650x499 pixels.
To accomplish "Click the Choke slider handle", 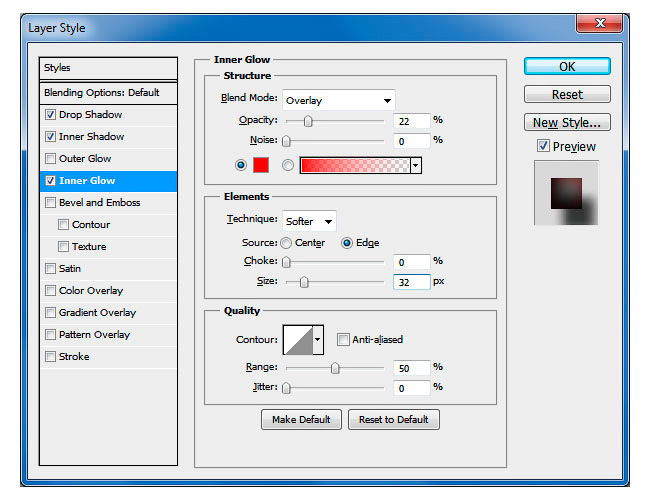I will (286, 262).
